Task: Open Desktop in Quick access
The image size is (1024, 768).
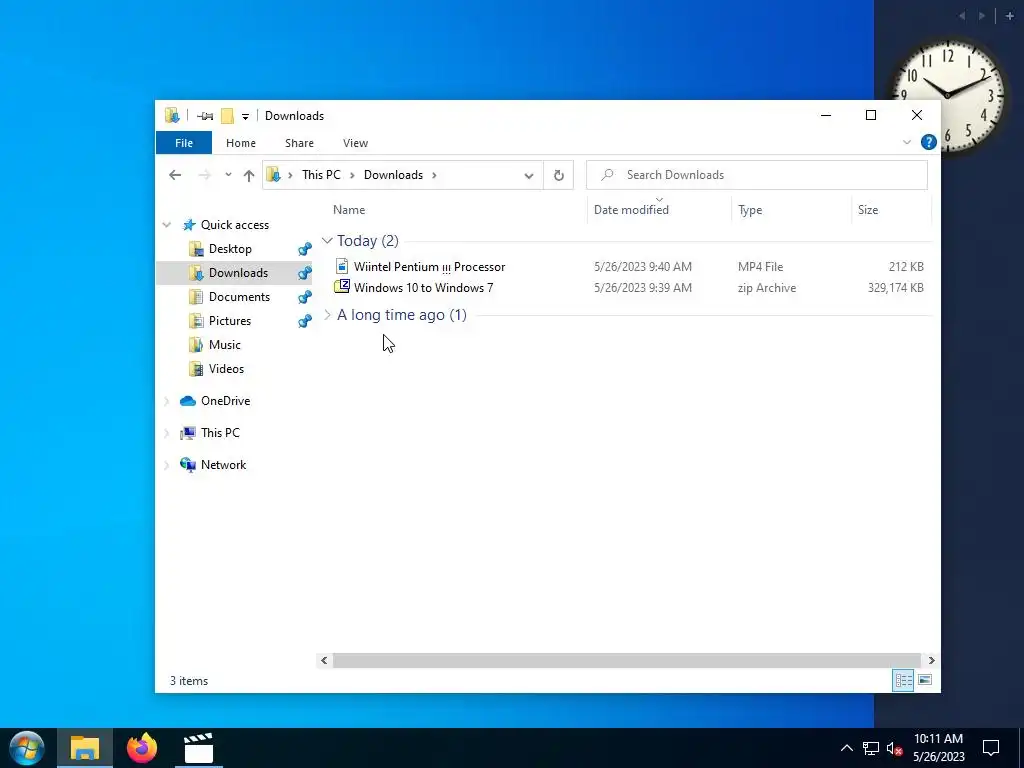Action: pyautogui.click(x=230, y=249)
